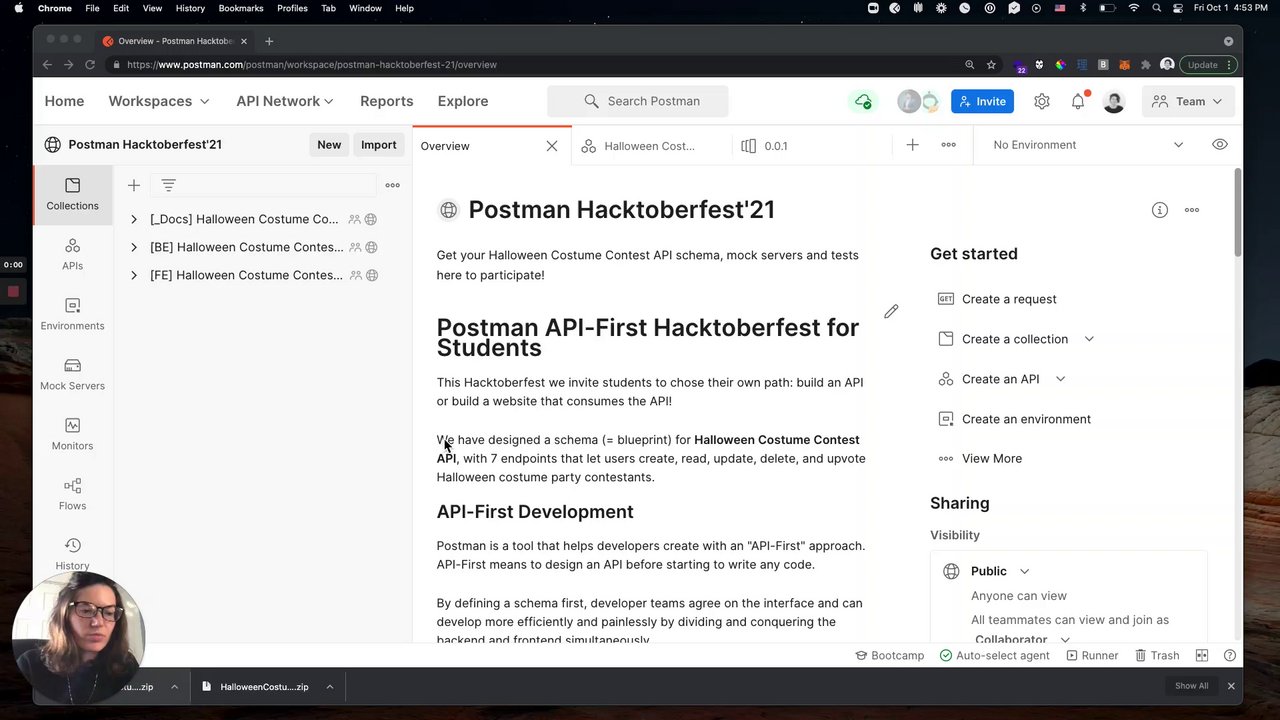Click the workspace team member avatars
The width and height of the screenshot is (1280, 720).
[x=918, y=101]
